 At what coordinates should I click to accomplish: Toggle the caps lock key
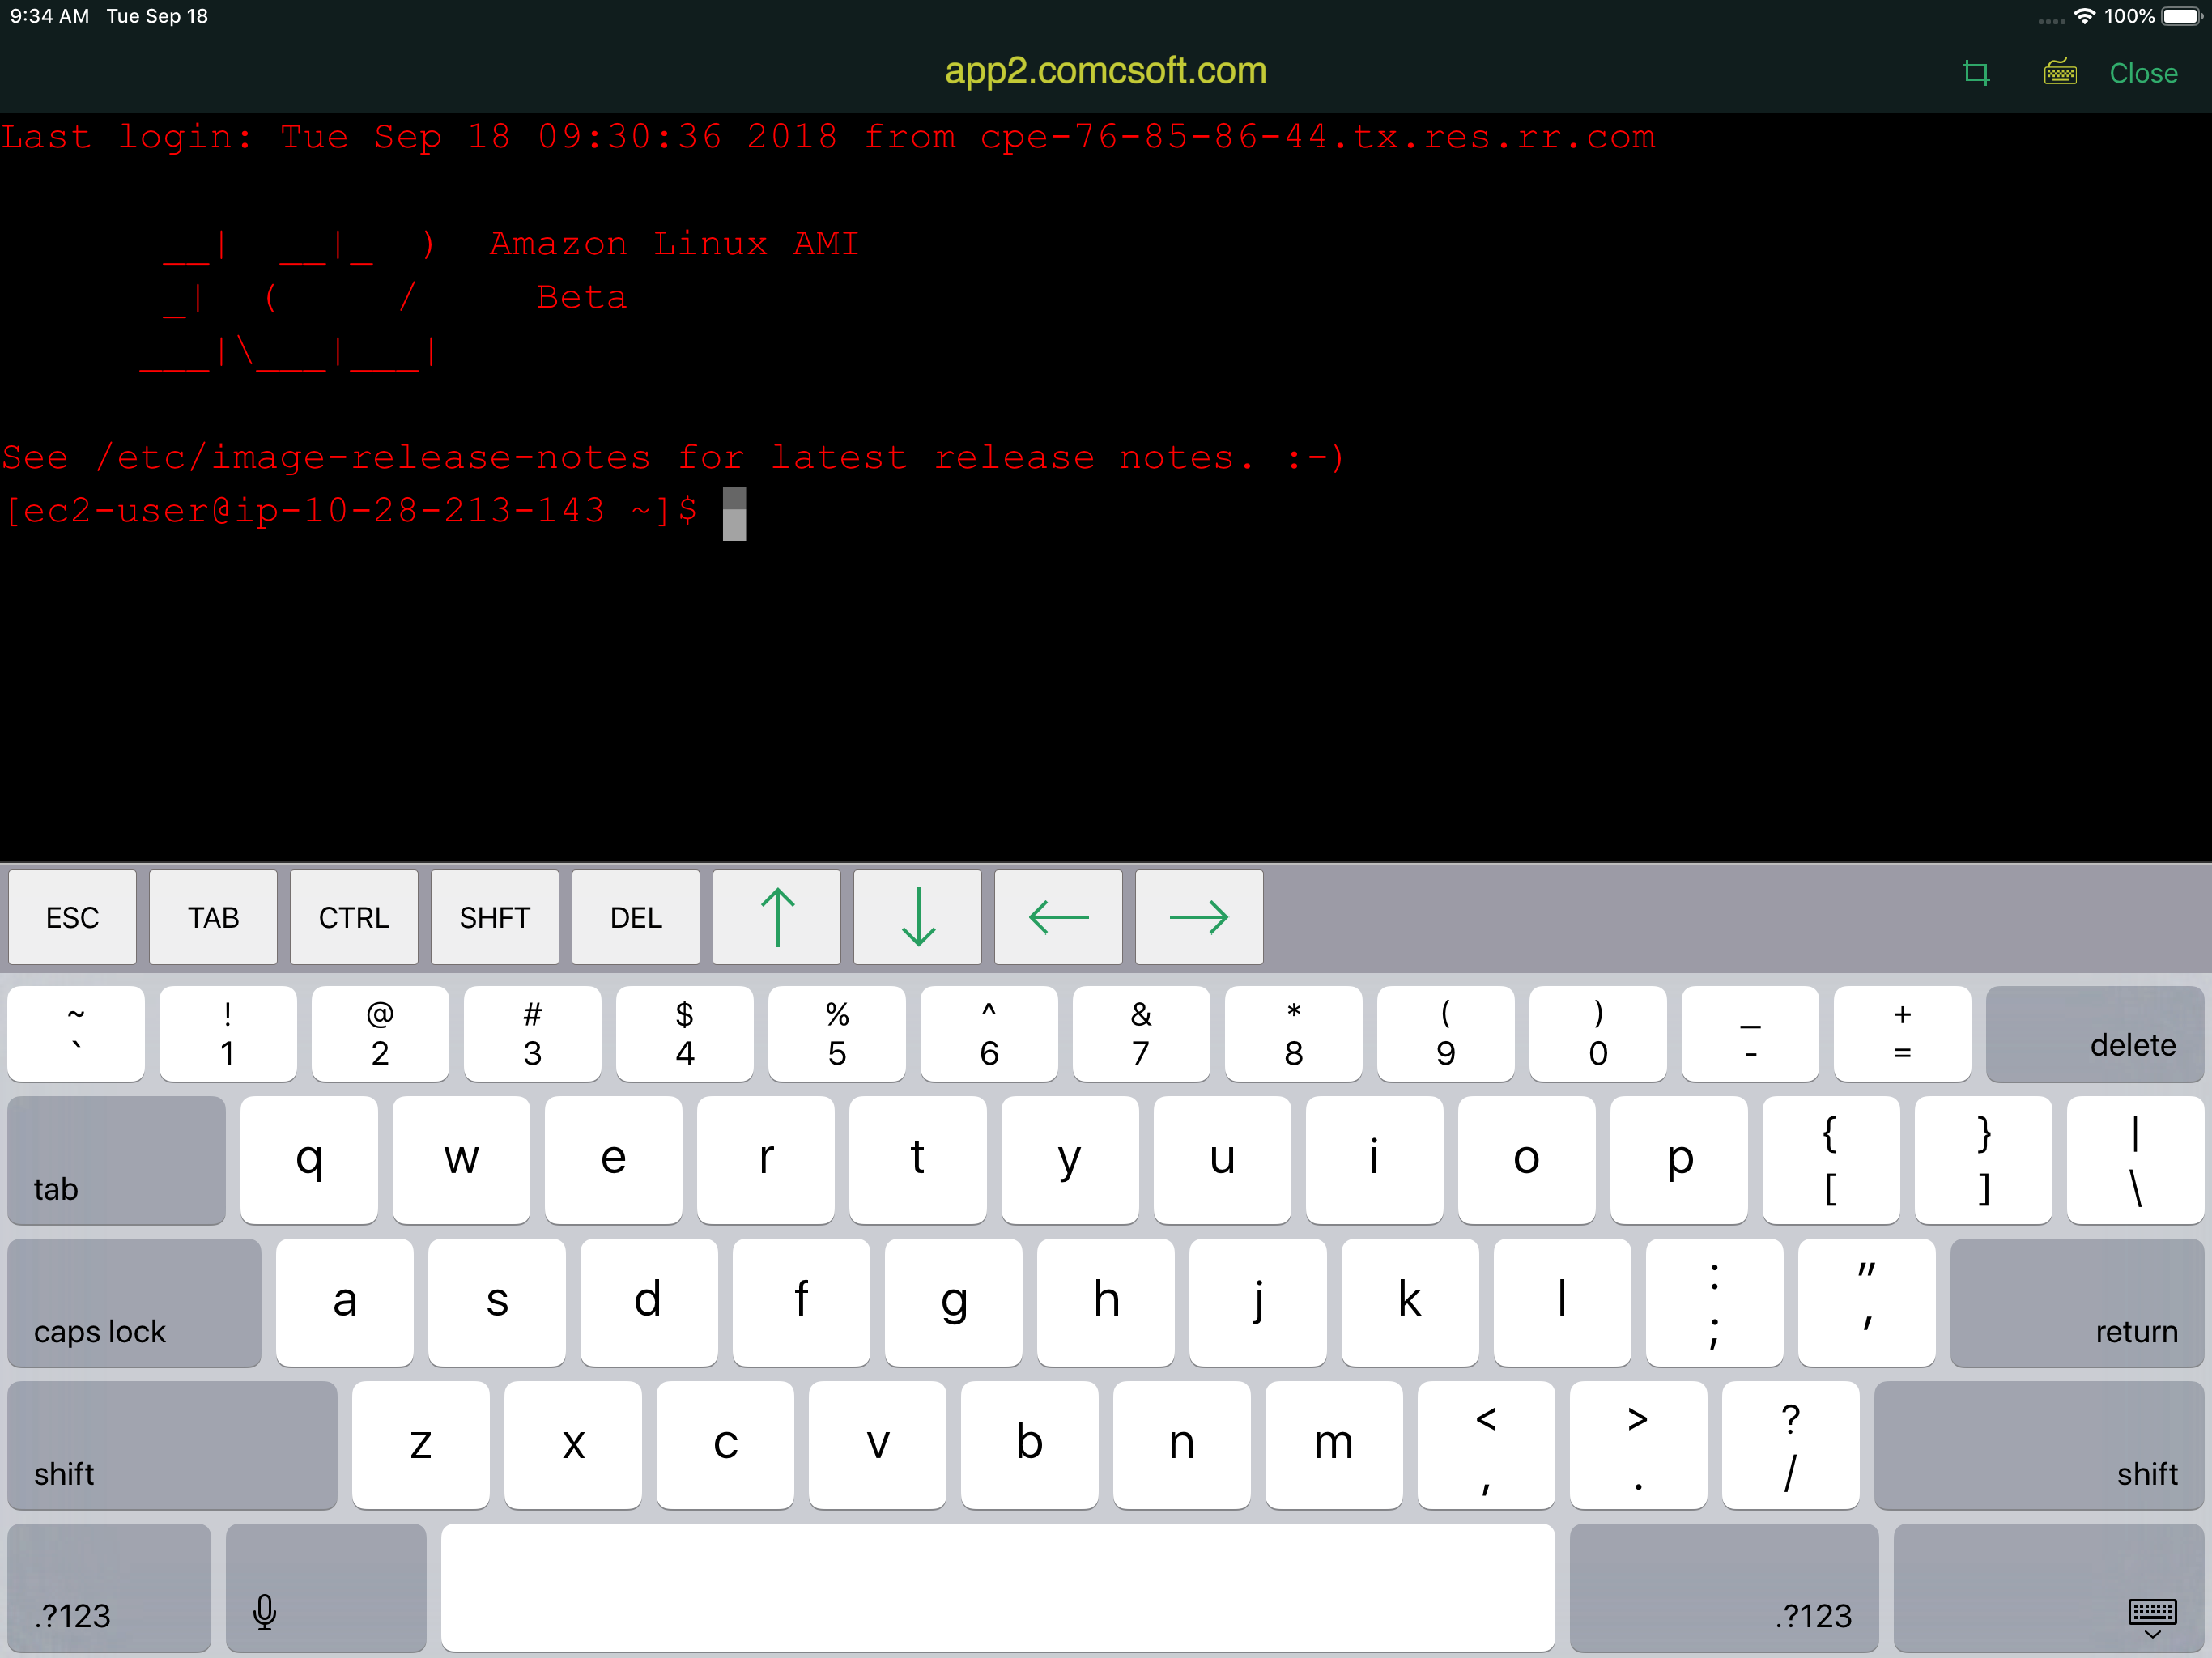pos(134,1301)
